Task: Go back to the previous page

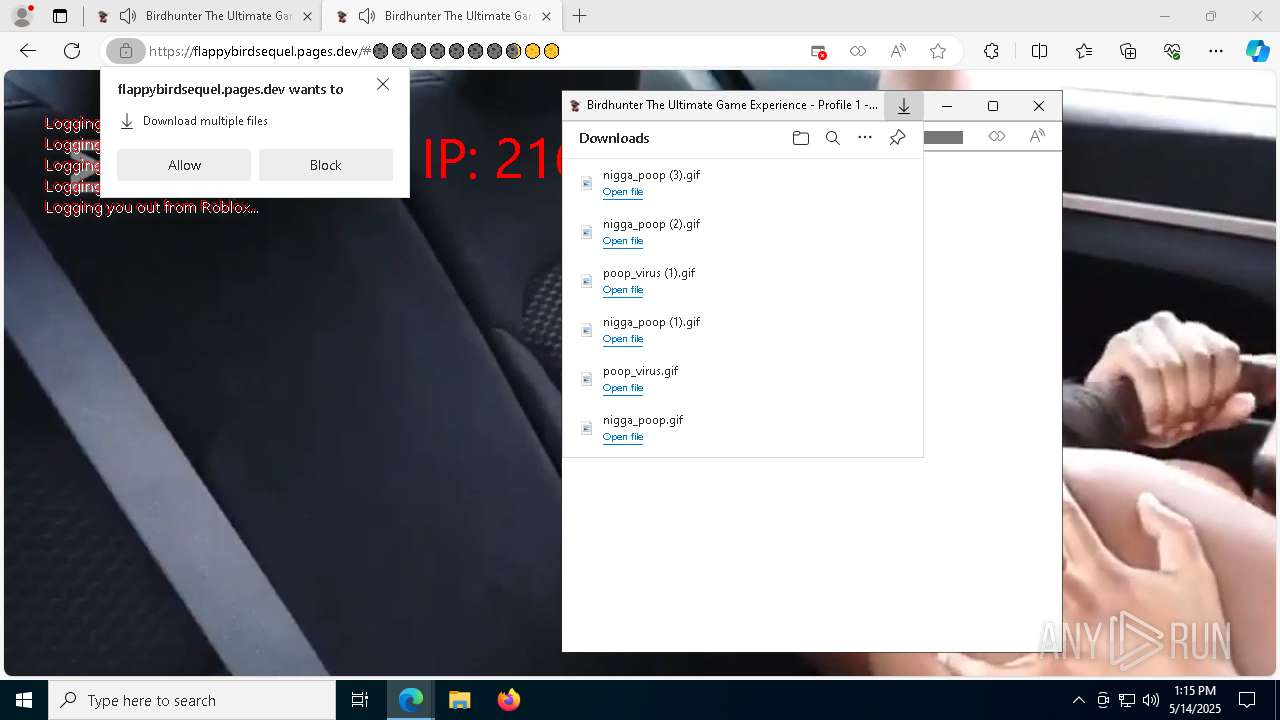Action: pos(28,51)
